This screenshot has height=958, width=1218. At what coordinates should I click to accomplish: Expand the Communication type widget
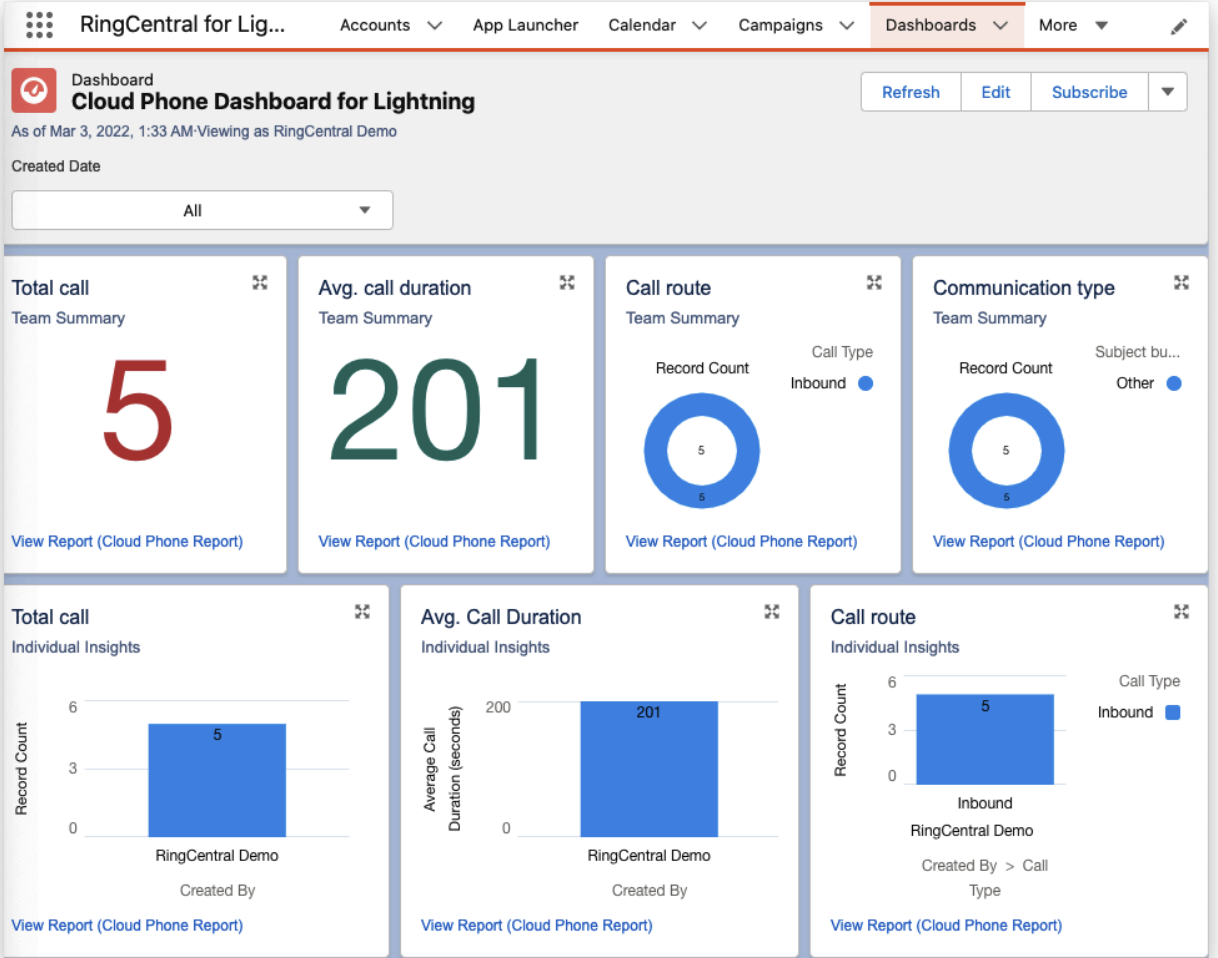1181,283
